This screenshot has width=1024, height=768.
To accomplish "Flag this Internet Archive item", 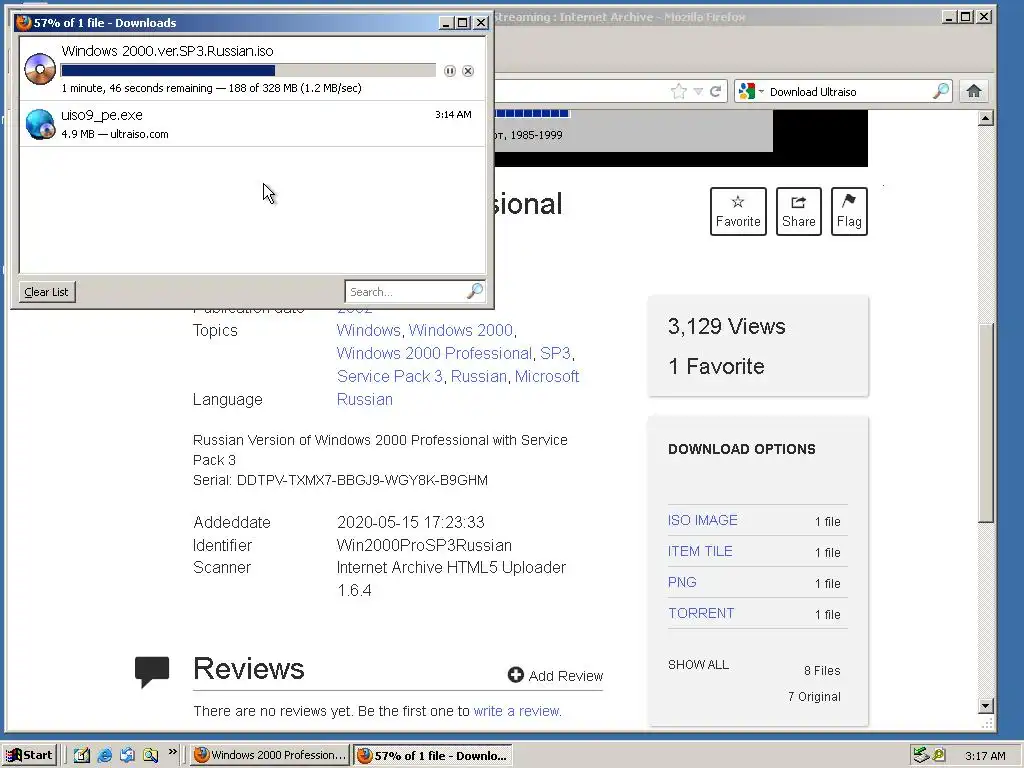I will coord(849,212).
